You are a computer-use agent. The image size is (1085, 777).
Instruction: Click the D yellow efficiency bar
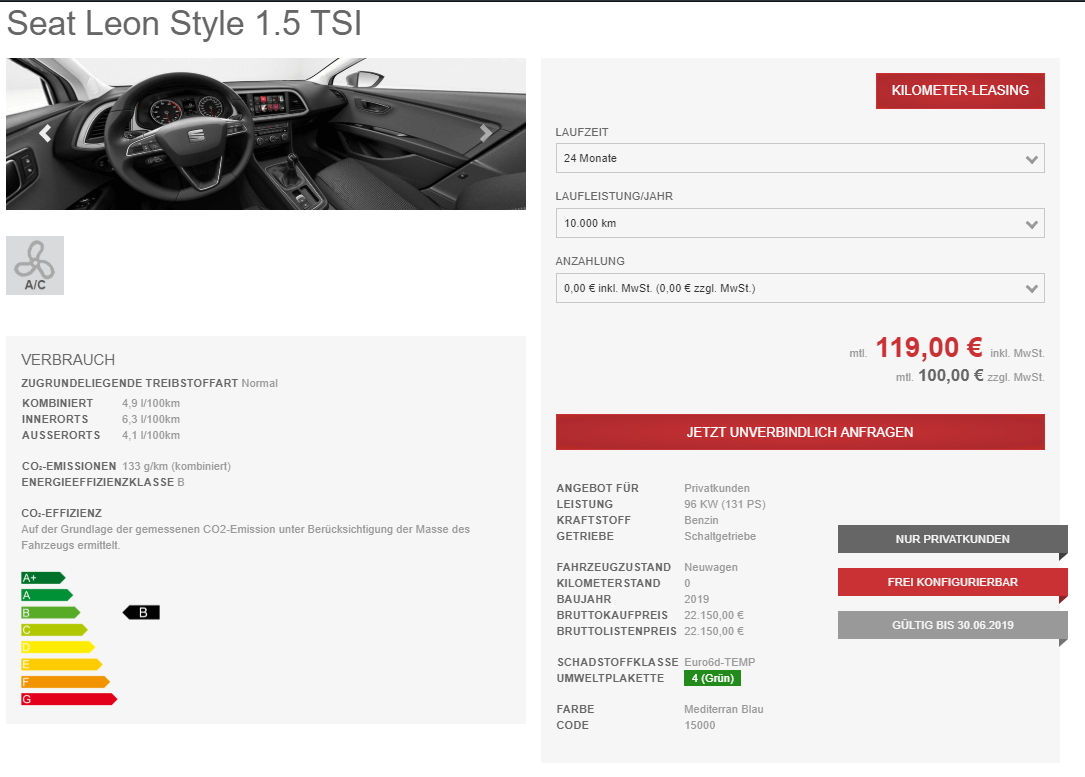pyautogui.click(x=58, y=647)
